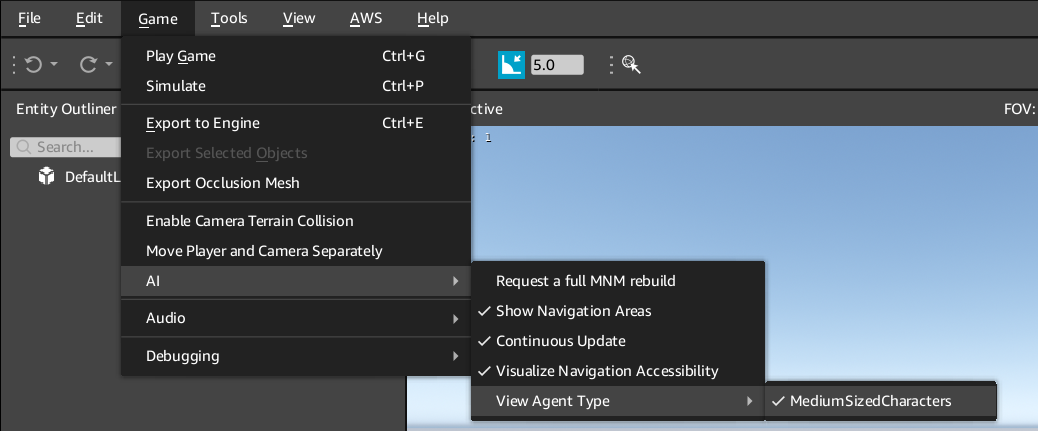Open the View menu

coord(299,18)
